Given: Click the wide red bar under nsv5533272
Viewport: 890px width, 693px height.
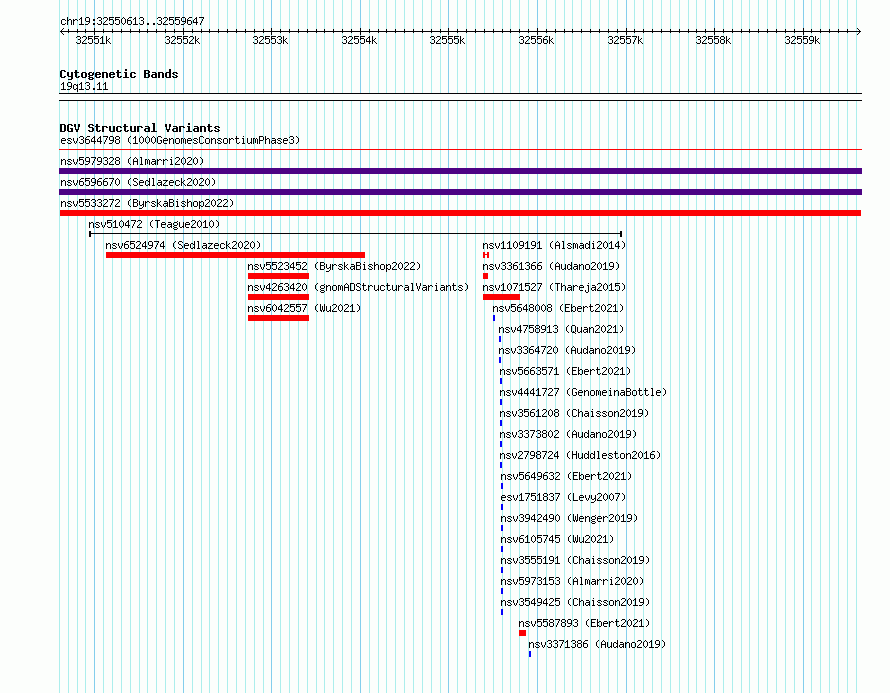Looking at the screenshot, I should click(460, 213).
